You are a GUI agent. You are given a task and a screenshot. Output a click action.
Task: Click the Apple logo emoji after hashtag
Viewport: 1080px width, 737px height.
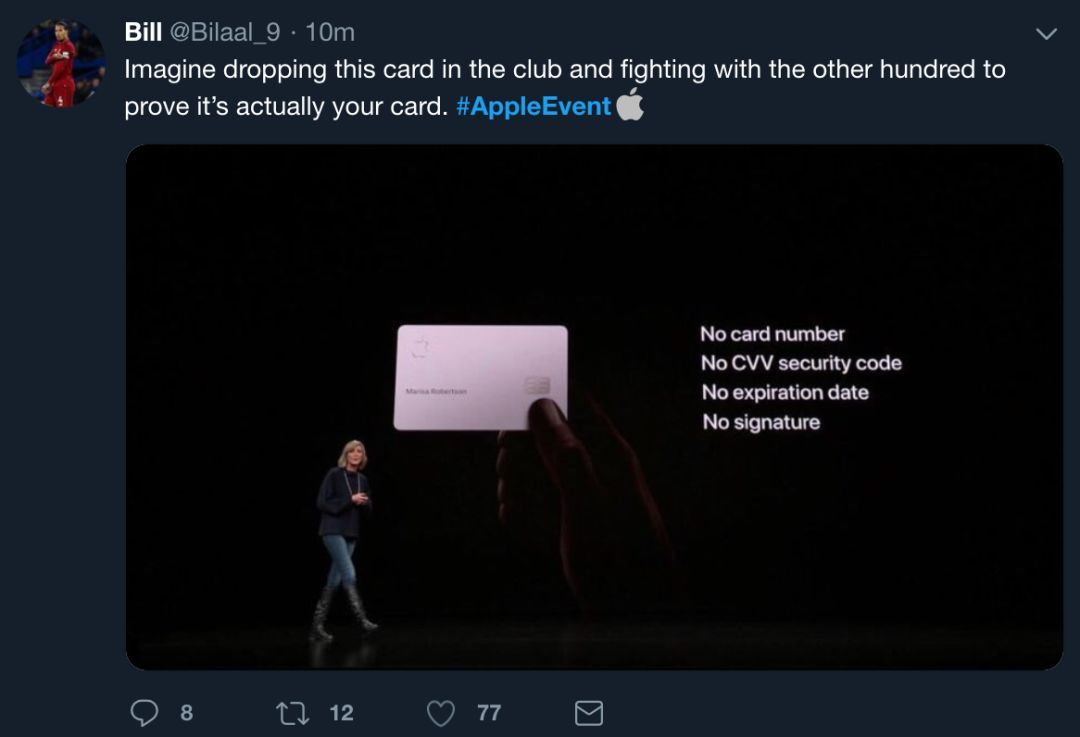(630, 104)
